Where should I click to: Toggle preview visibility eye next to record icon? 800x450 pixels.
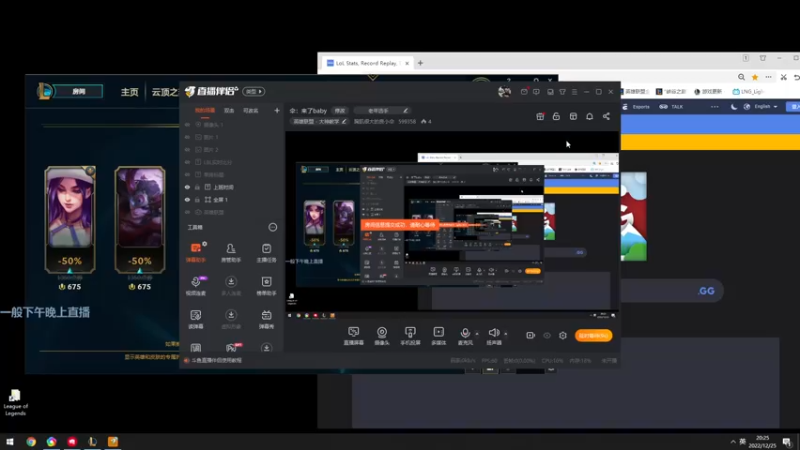[x=547, y=335]
